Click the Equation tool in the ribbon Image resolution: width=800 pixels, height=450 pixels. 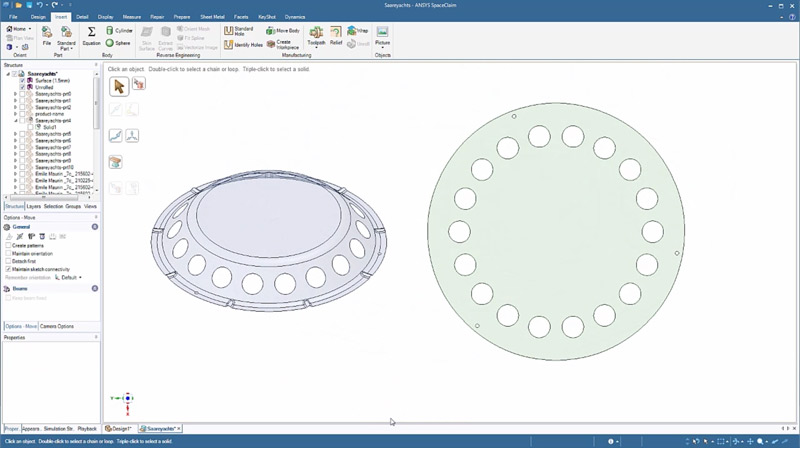point(91,37)
